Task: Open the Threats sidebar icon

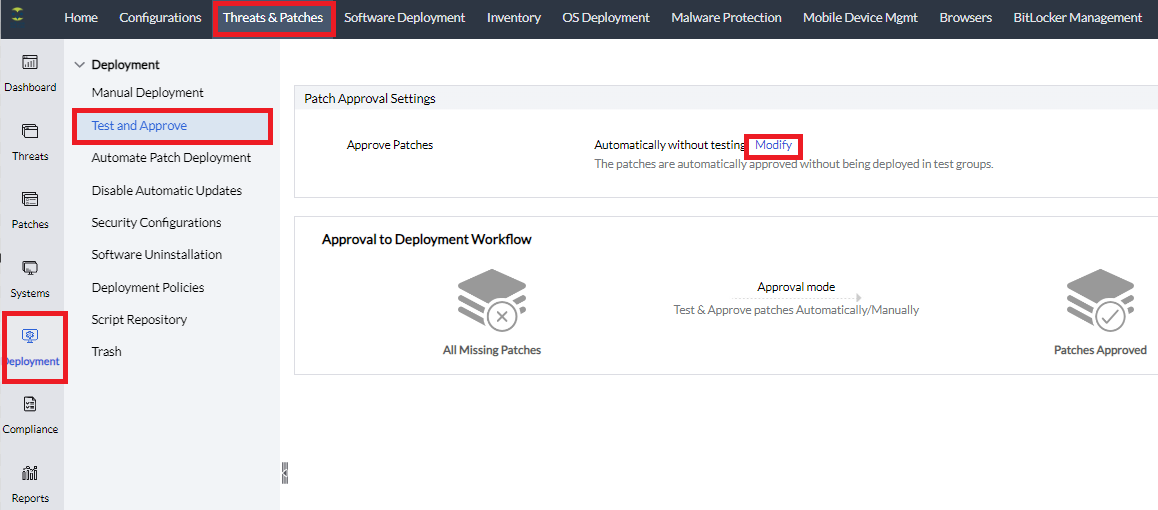Action: pyautogui.click(x=30, y=132)
